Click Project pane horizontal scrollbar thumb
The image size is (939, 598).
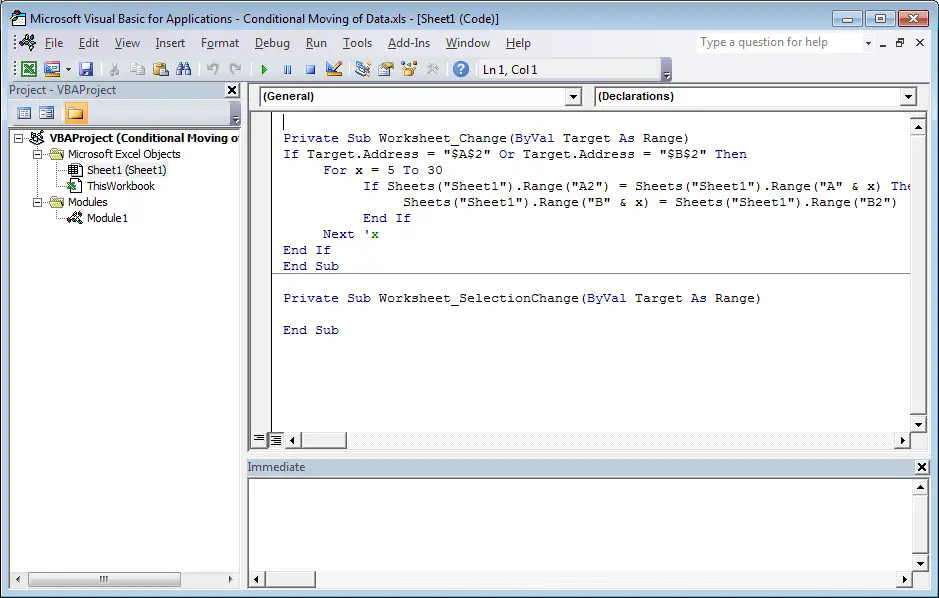point(104,579)
